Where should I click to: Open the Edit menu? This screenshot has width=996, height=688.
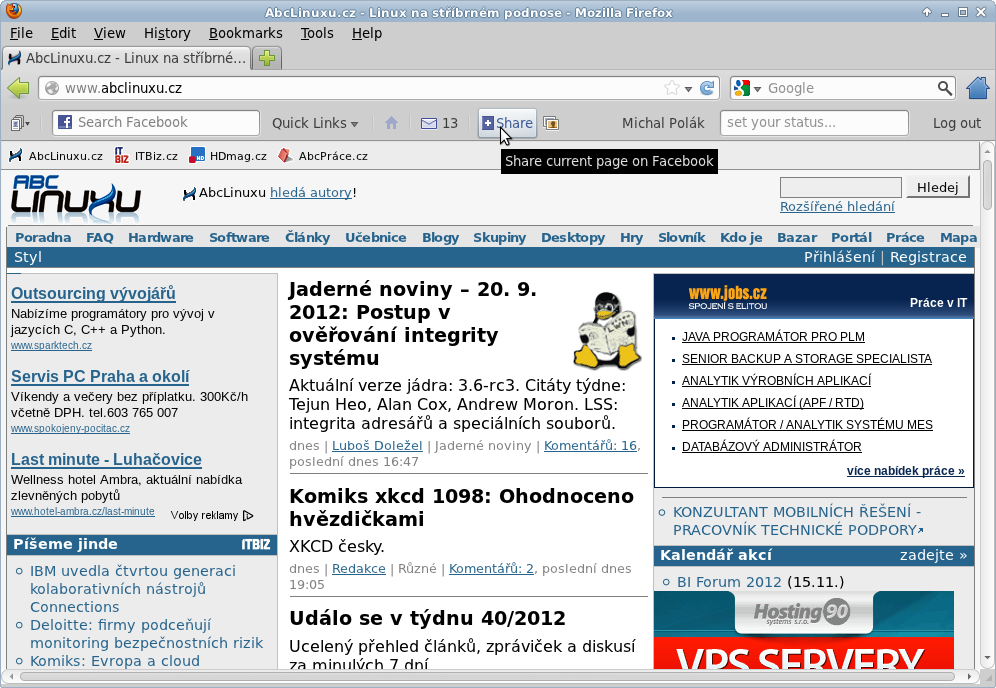click(x=64, y=33)
